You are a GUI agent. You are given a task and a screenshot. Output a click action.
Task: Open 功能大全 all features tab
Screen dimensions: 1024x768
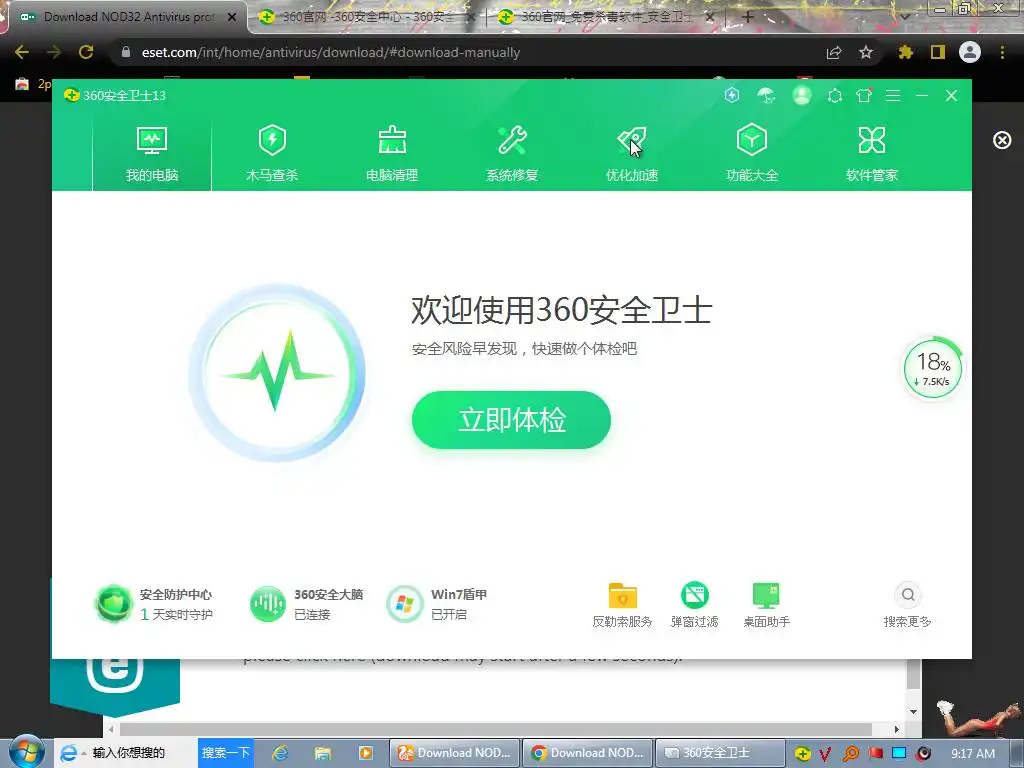752,154
